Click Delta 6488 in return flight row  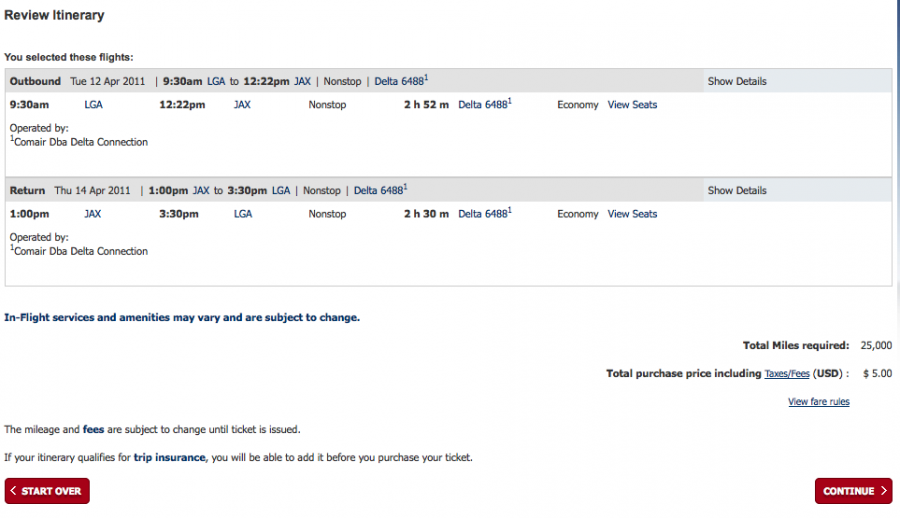pos(483,214)
